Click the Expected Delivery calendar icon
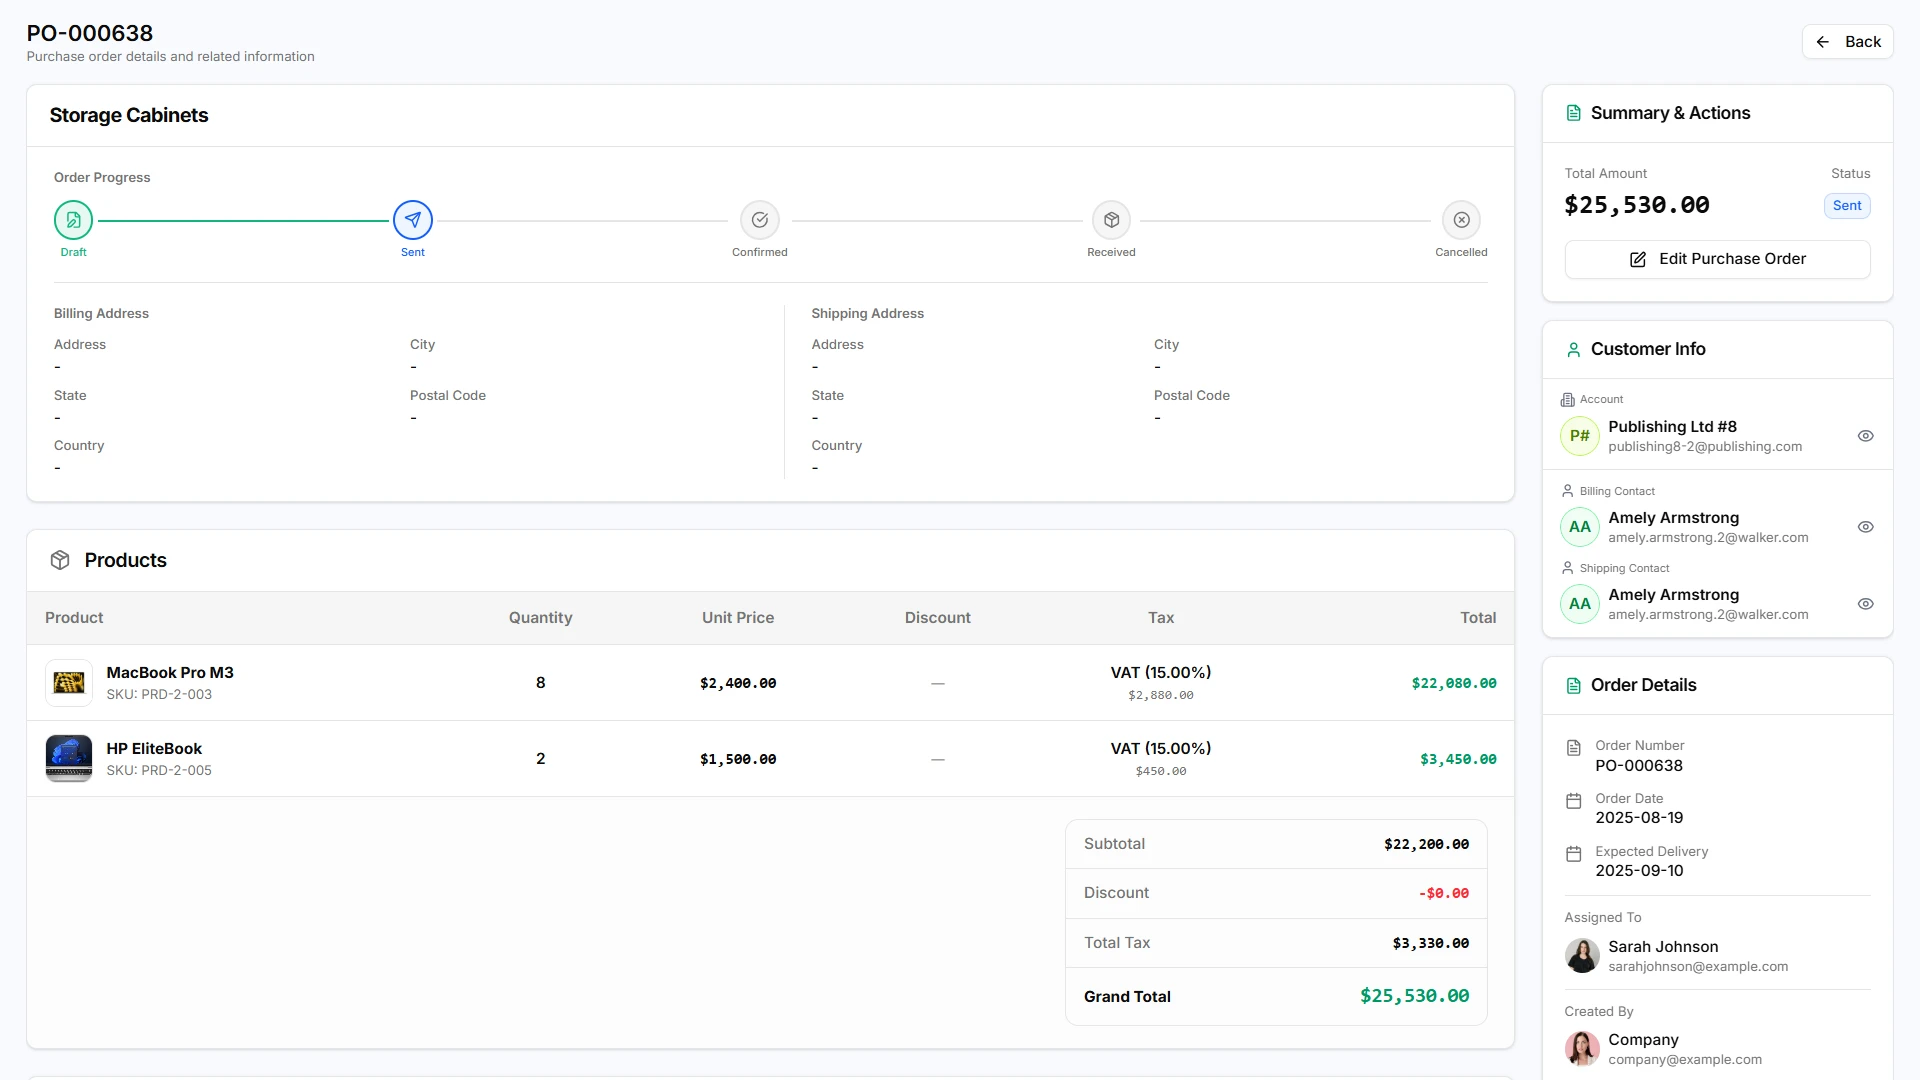This screenshot has width=1920, height=1080. [1573, 854]
